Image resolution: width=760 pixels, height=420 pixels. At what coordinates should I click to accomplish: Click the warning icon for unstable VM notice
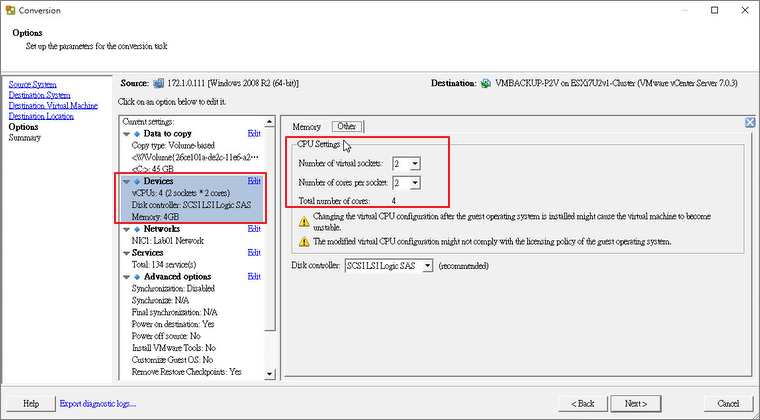coord(304,222)
